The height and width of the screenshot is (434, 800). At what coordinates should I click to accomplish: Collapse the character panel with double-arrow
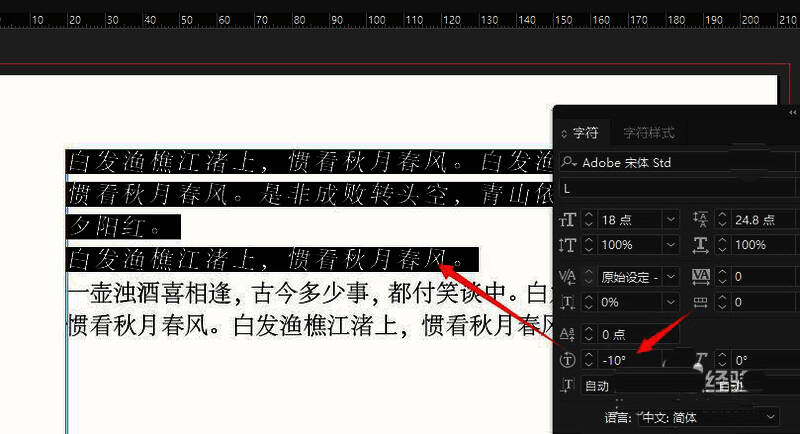click(792, 112)
